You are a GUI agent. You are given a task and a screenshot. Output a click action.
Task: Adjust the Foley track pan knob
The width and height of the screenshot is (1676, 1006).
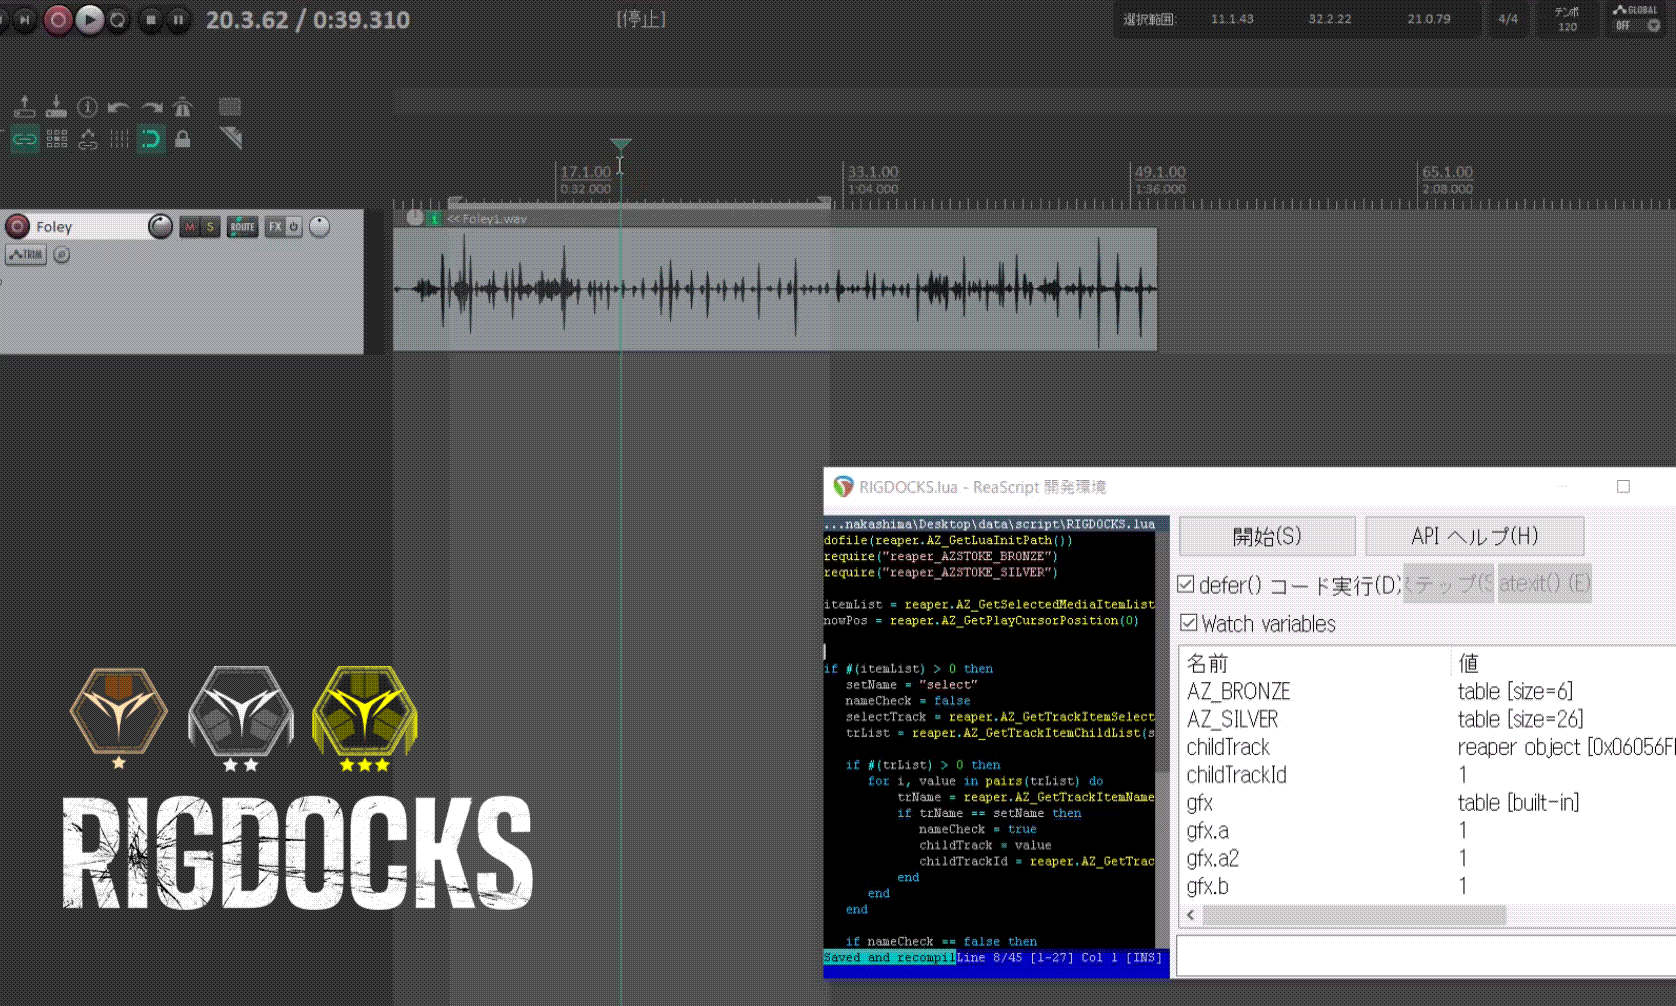point(320,227)
